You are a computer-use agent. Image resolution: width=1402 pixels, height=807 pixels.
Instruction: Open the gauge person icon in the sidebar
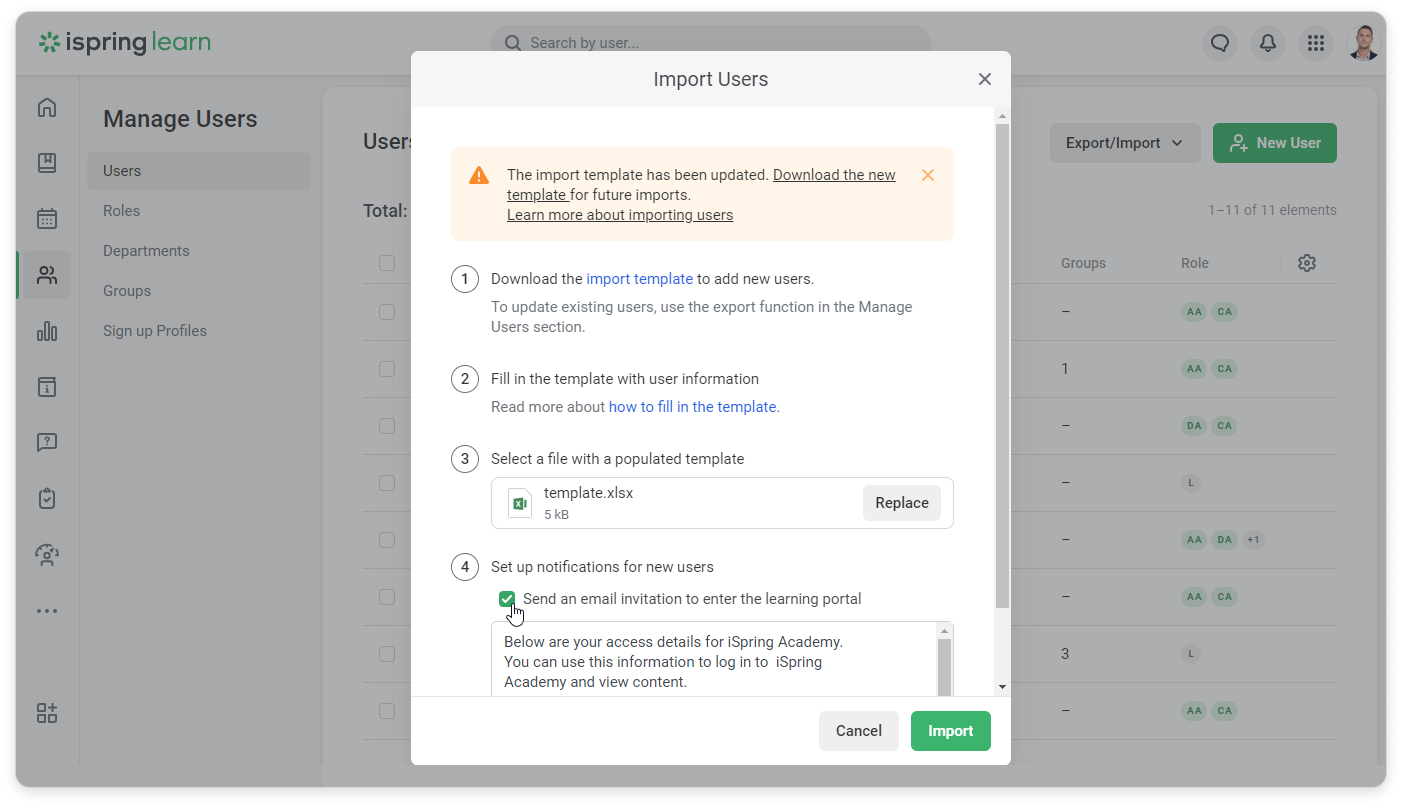tap(47, 555)
